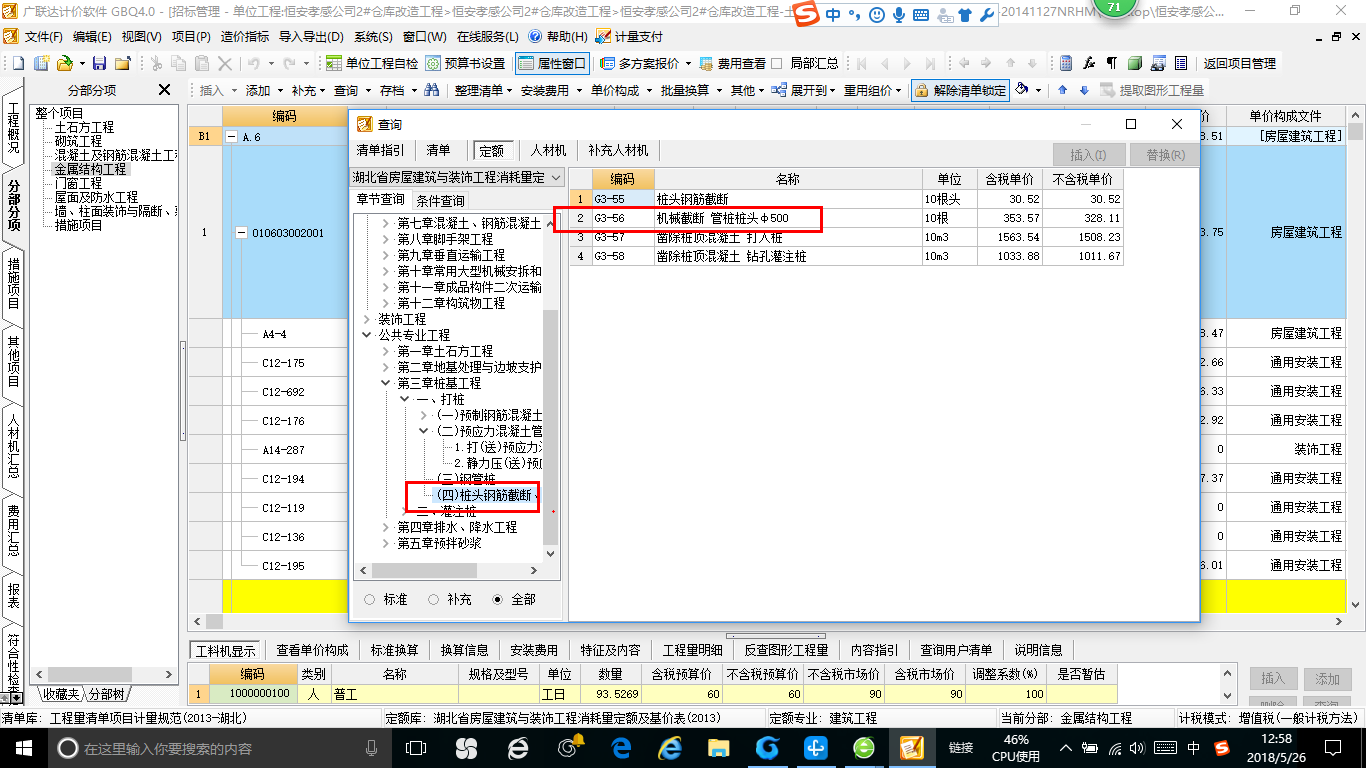
Task: Open the 整理清单 dropdown menu
Action: point(483,90)
